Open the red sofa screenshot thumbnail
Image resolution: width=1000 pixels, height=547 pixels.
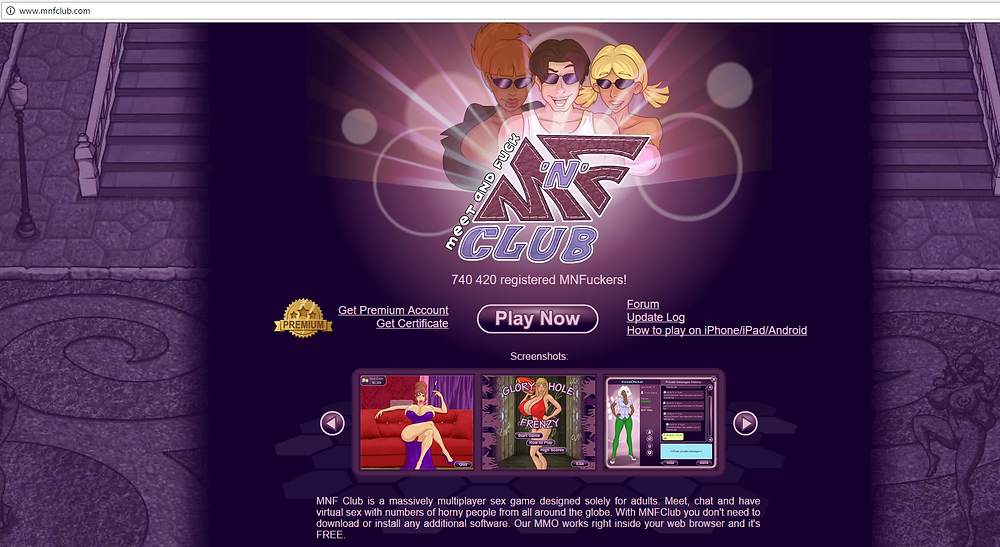pyautogui.click(x=416, y=422)
